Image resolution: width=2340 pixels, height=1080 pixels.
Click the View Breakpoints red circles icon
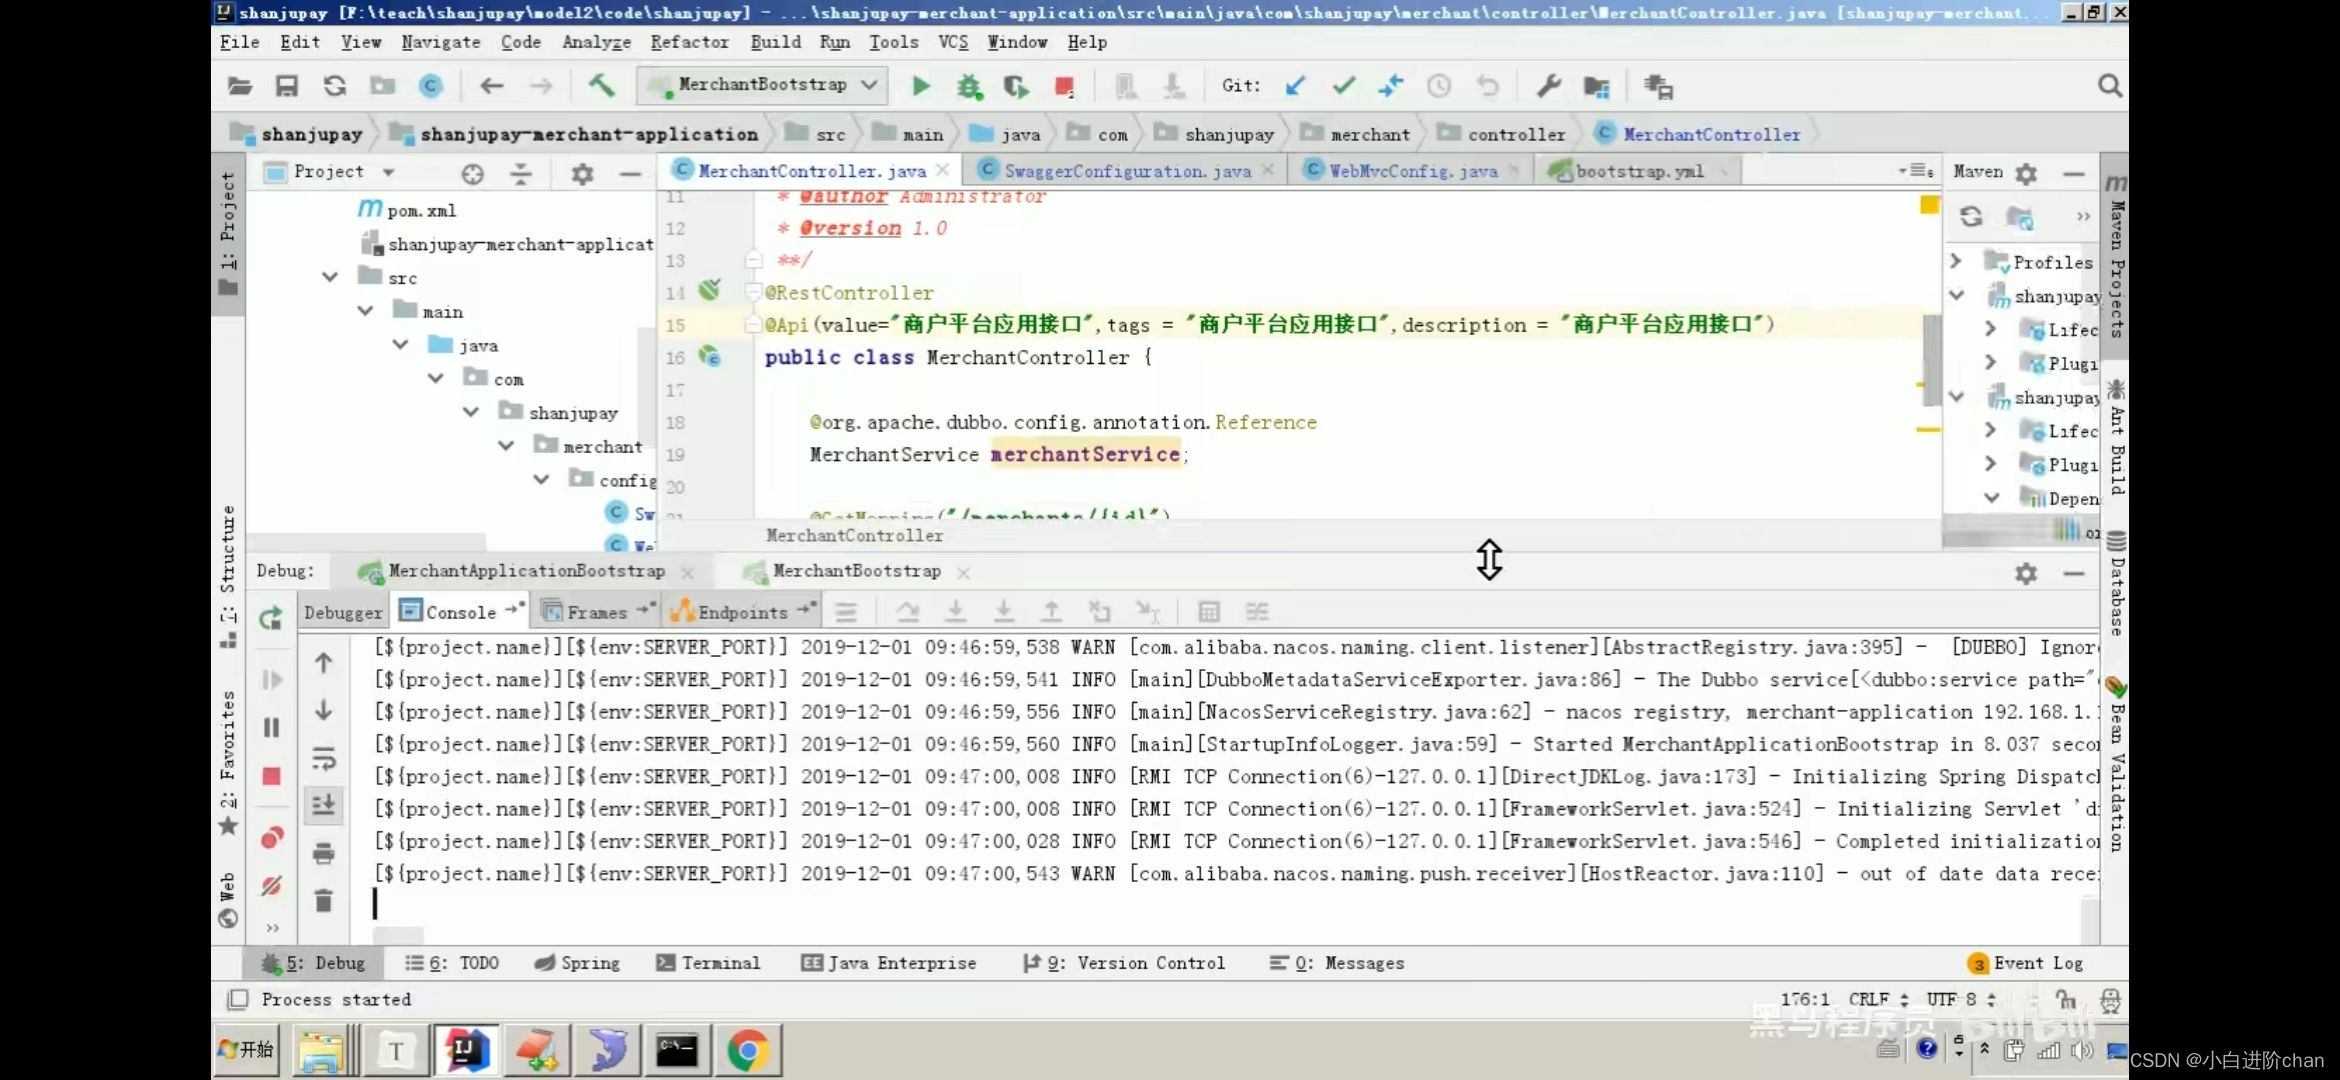click(x=272, y=837)
